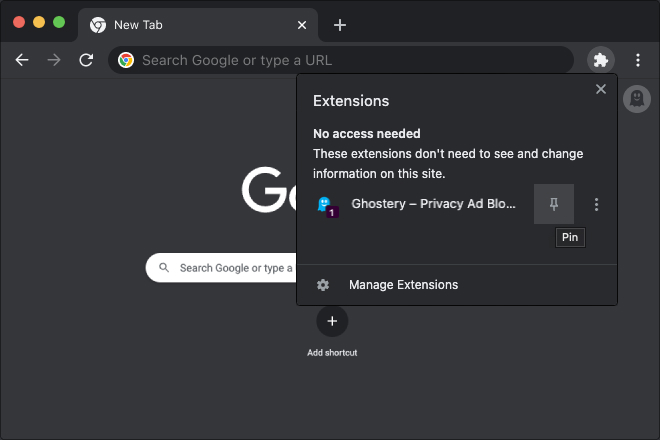Click the ghost profile icon at top right
The width and height of the screenshot is (660, 440).
tap(635, 98)
